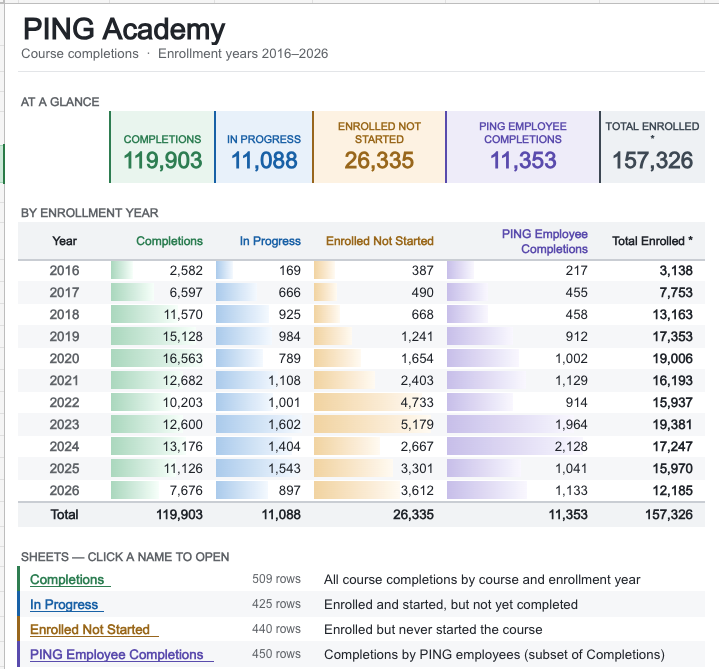Click the 2019 year cell
This screenshot has width=719, height=669.
(64, 337)
